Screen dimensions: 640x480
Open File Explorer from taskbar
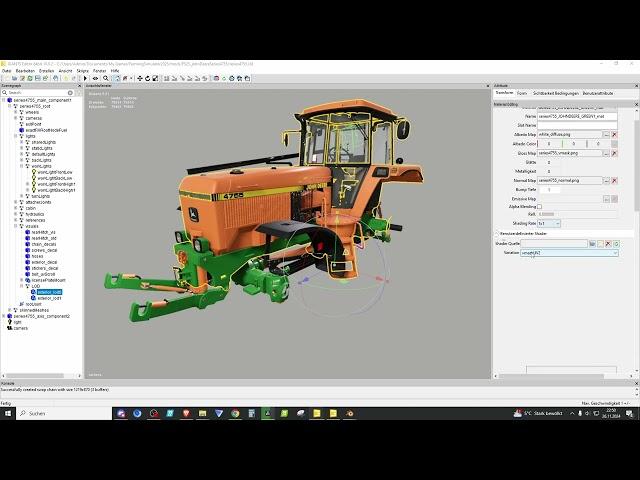pyautogui.click(x=202, y=413)
